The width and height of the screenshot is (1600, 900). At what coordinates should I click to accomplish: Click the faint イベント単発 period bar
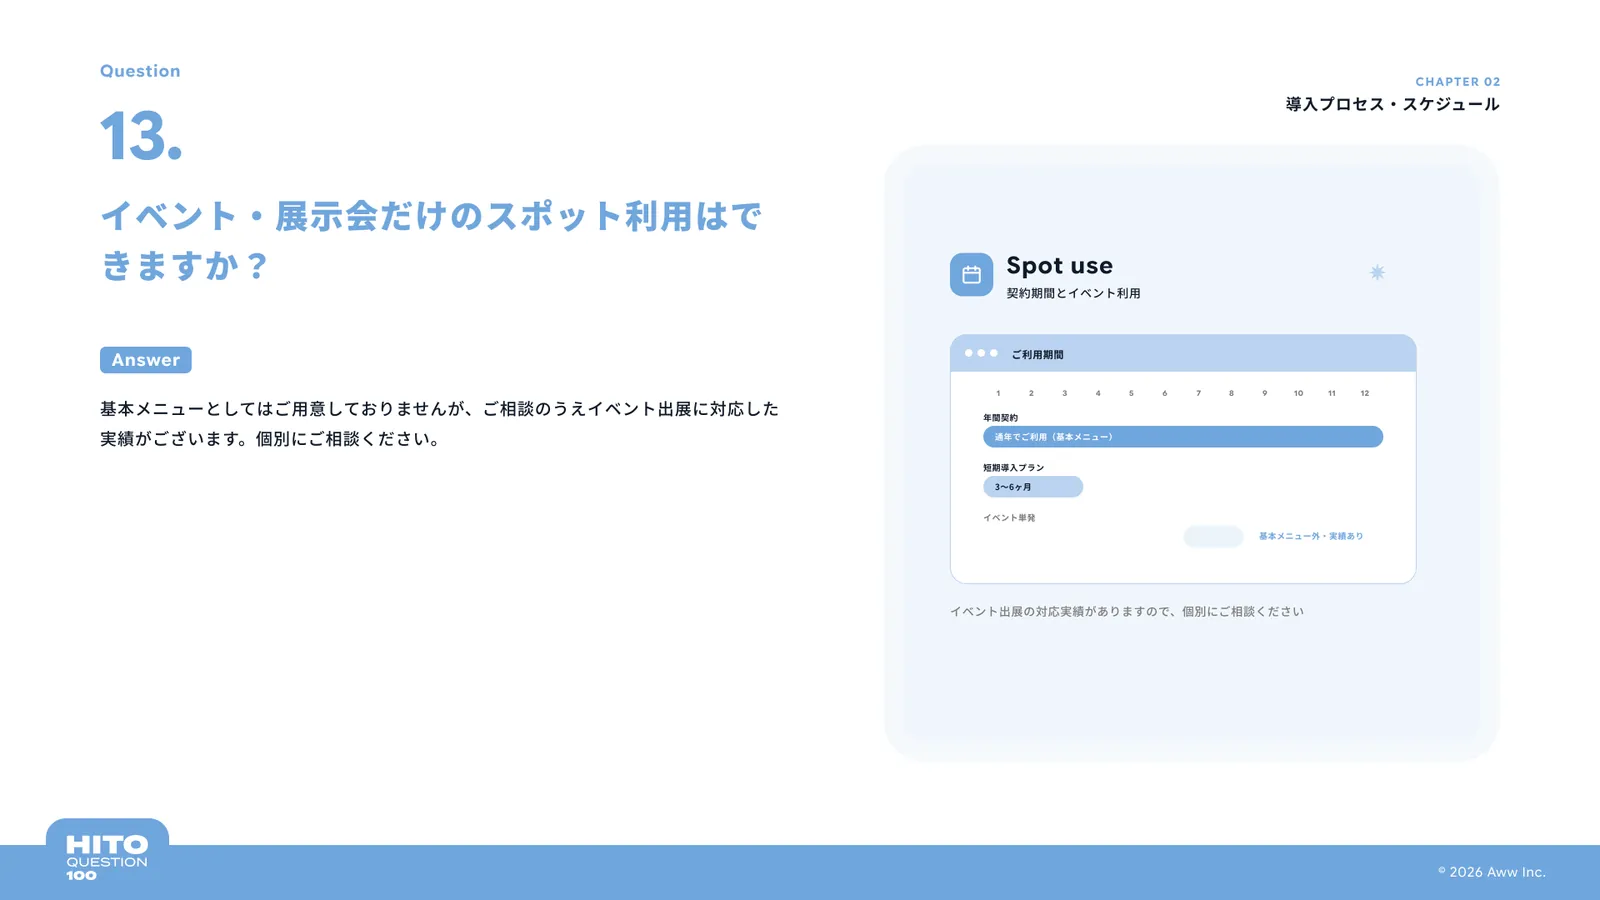1213,537
